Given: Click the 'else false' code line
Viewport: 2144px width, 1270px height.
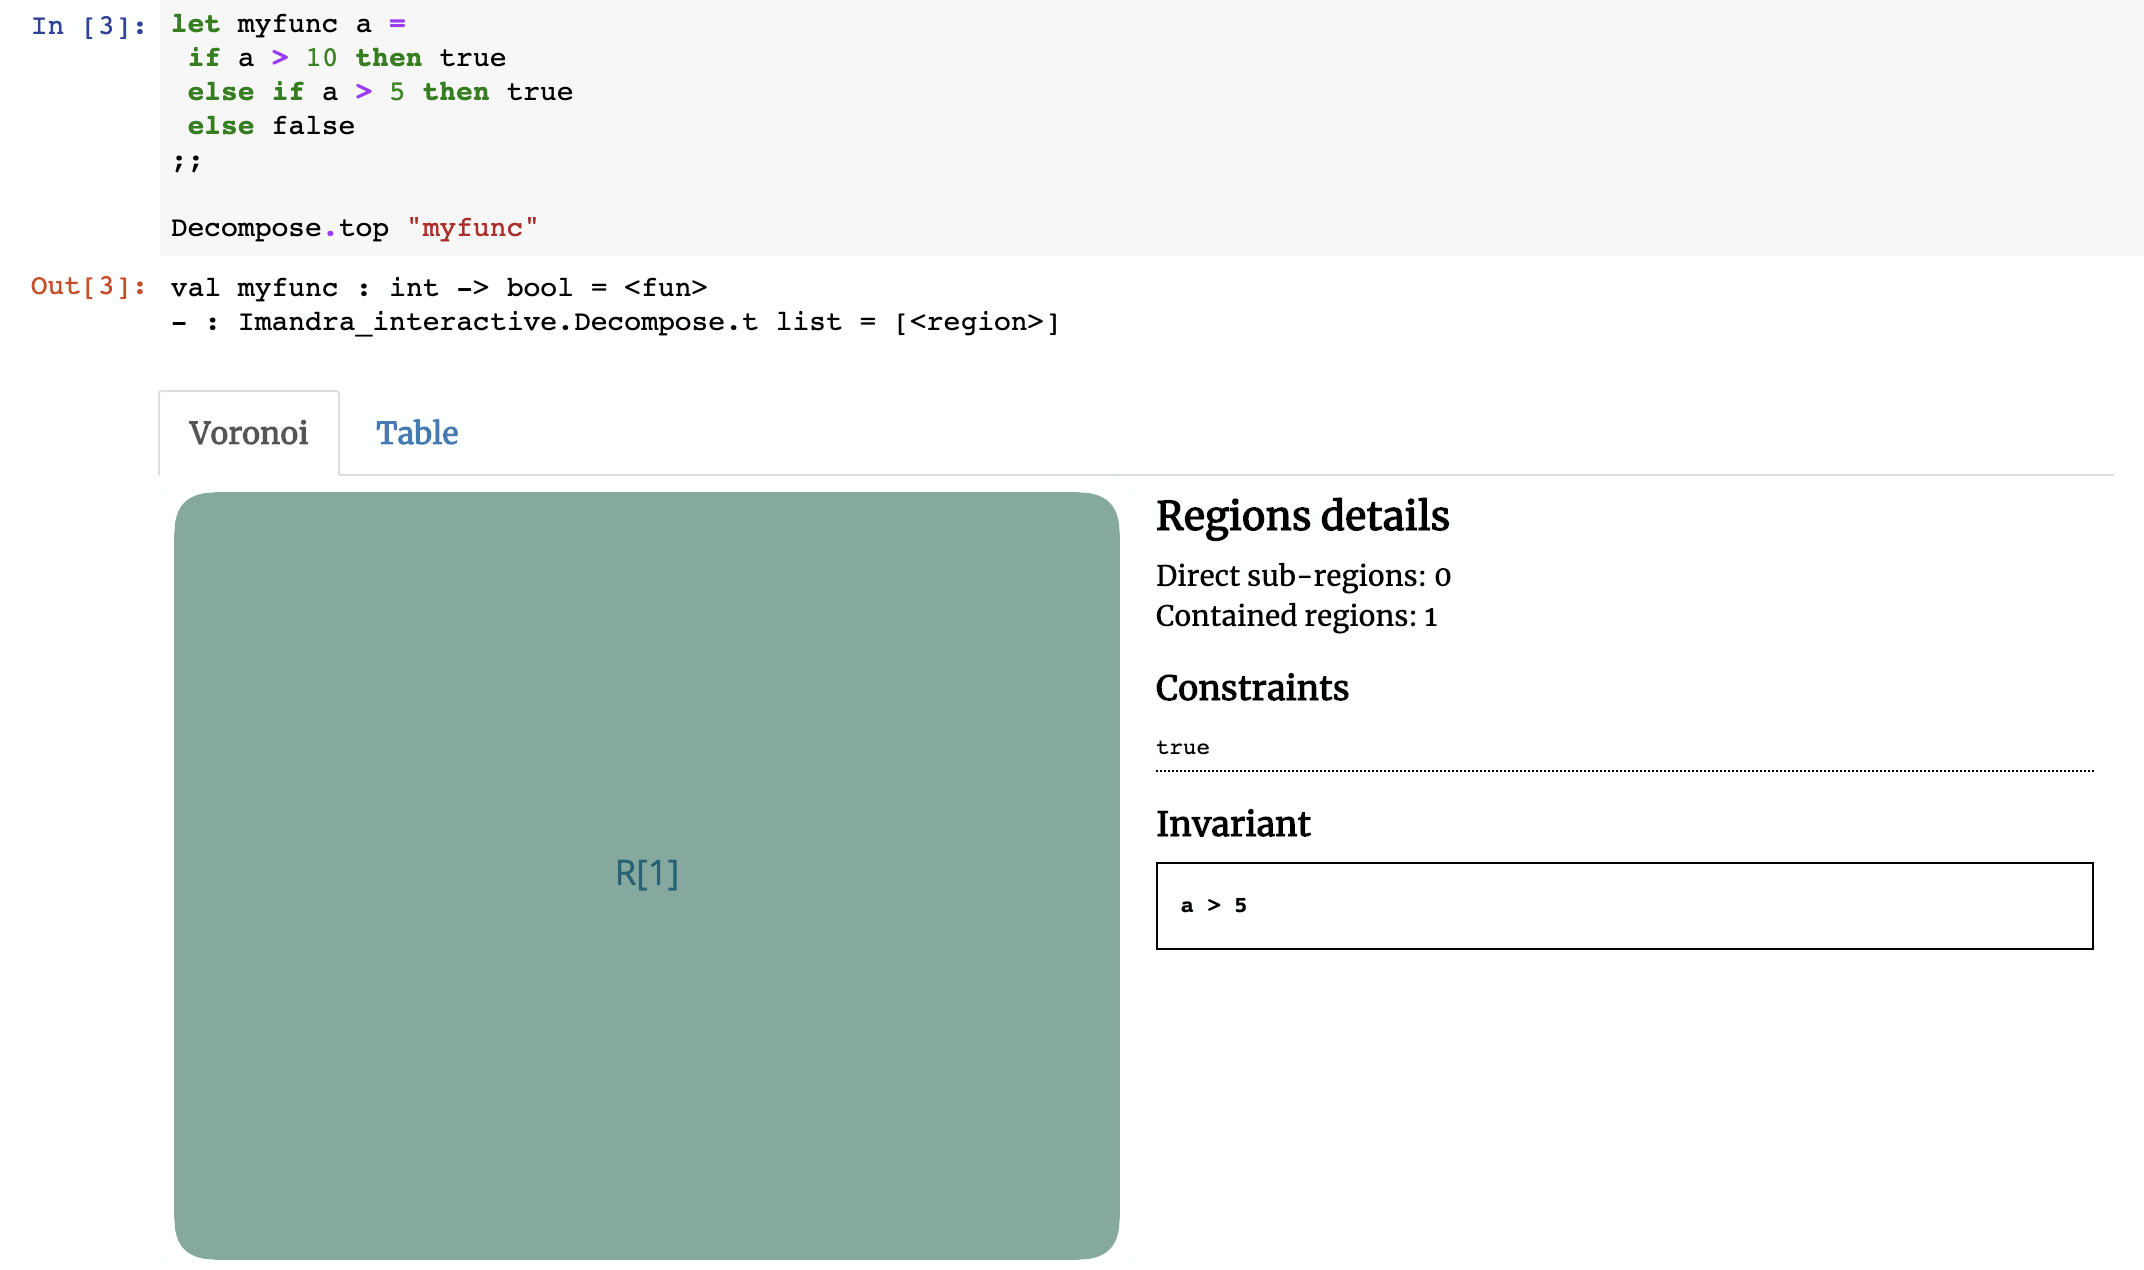Looking at the screenshot, I should point(271,126).
